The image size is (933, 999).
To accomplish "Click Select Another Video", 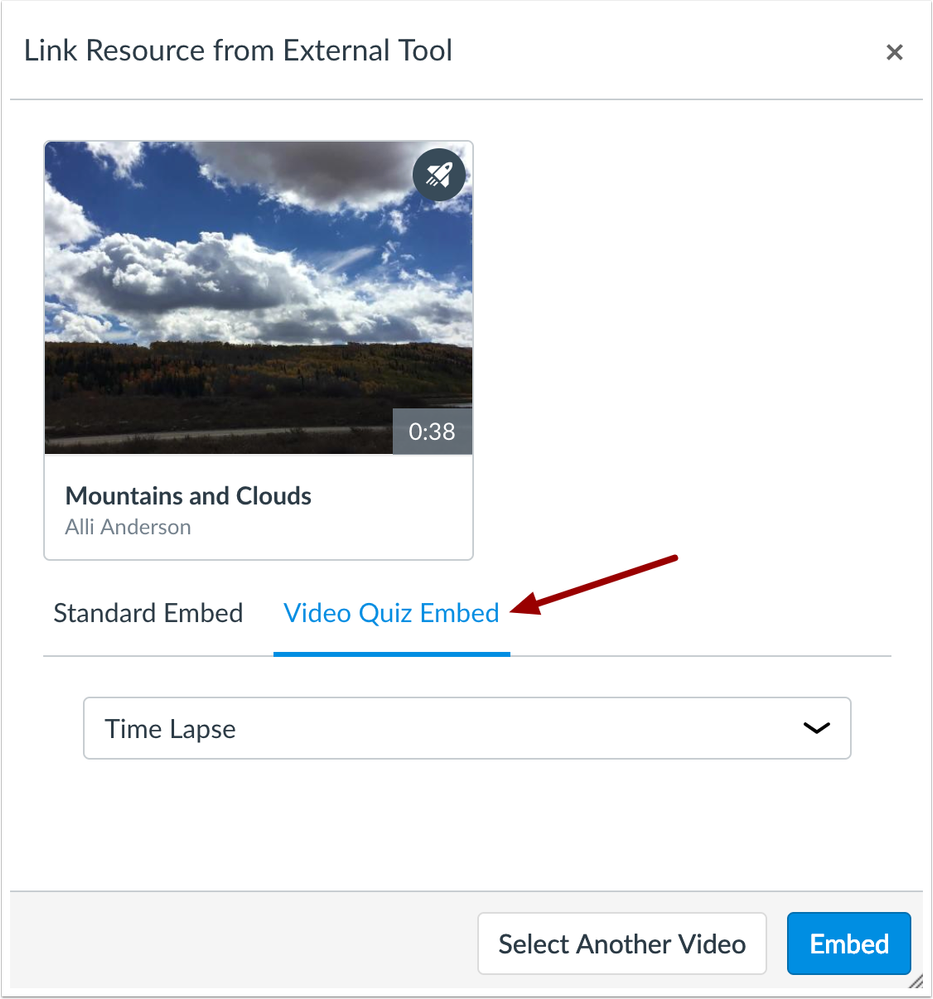I will 621,943.
